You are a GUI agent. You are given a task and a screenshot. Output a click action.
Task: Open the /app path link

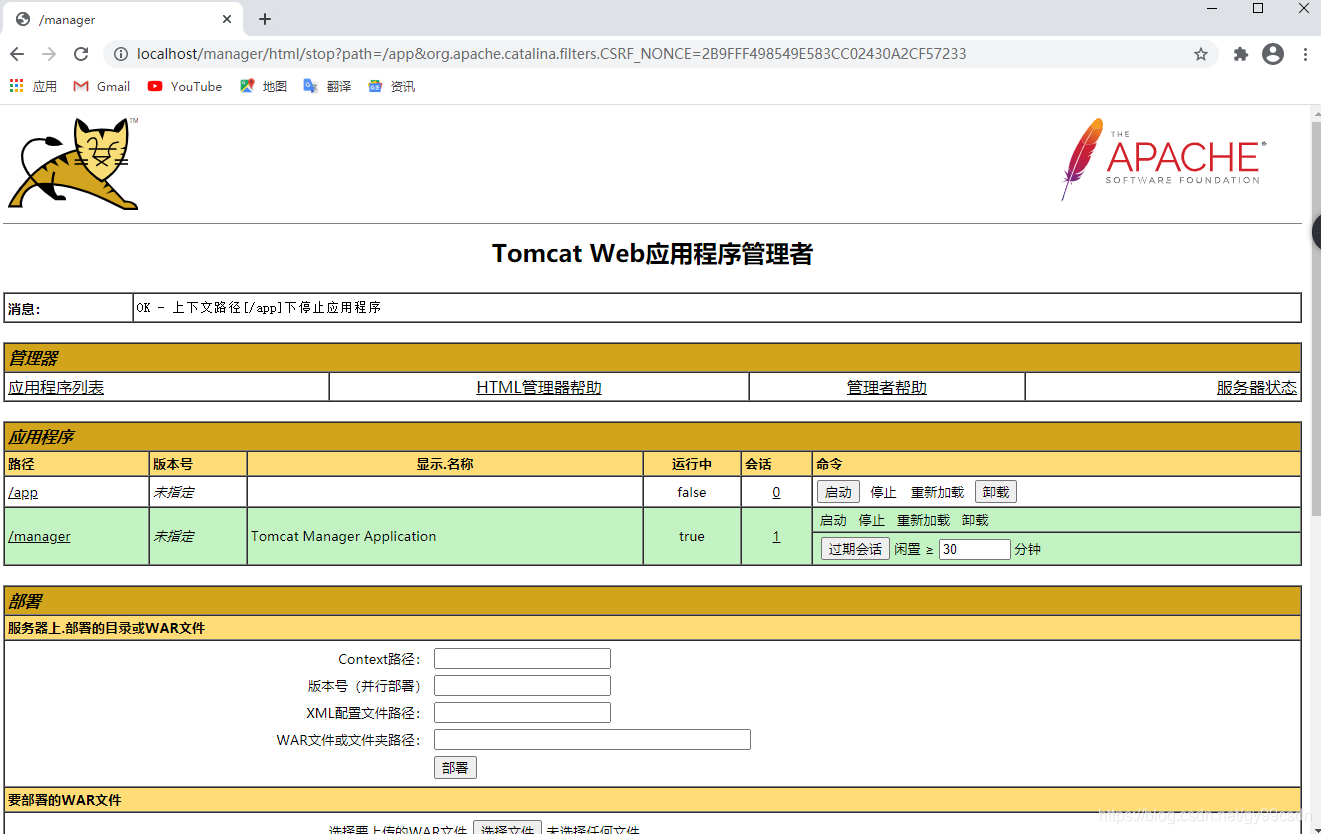click(23, 492)
